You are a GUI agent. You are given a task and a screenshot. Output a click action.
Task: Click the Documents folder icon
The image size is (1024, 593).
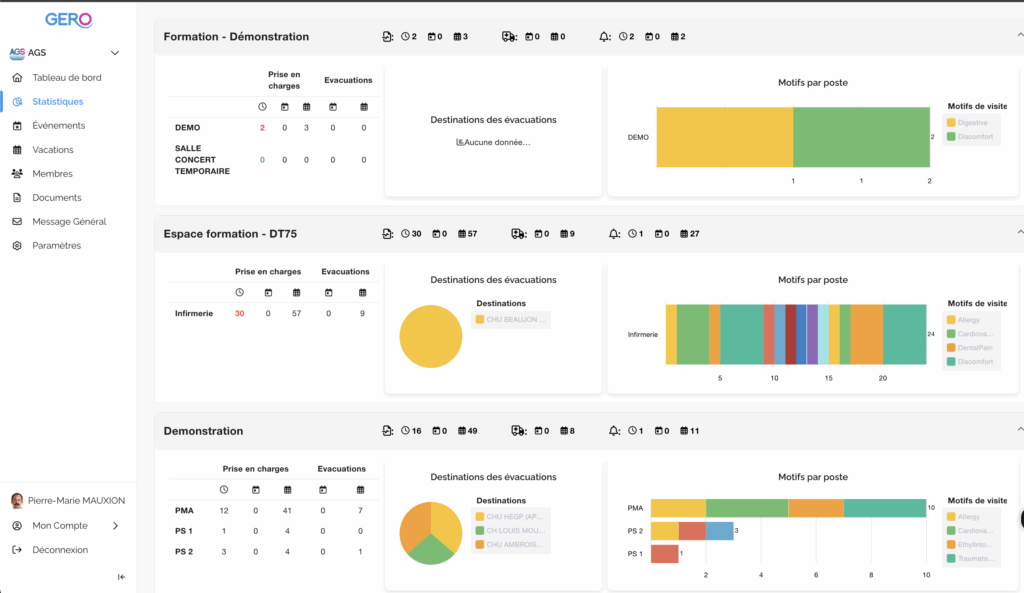coord(17,198)
